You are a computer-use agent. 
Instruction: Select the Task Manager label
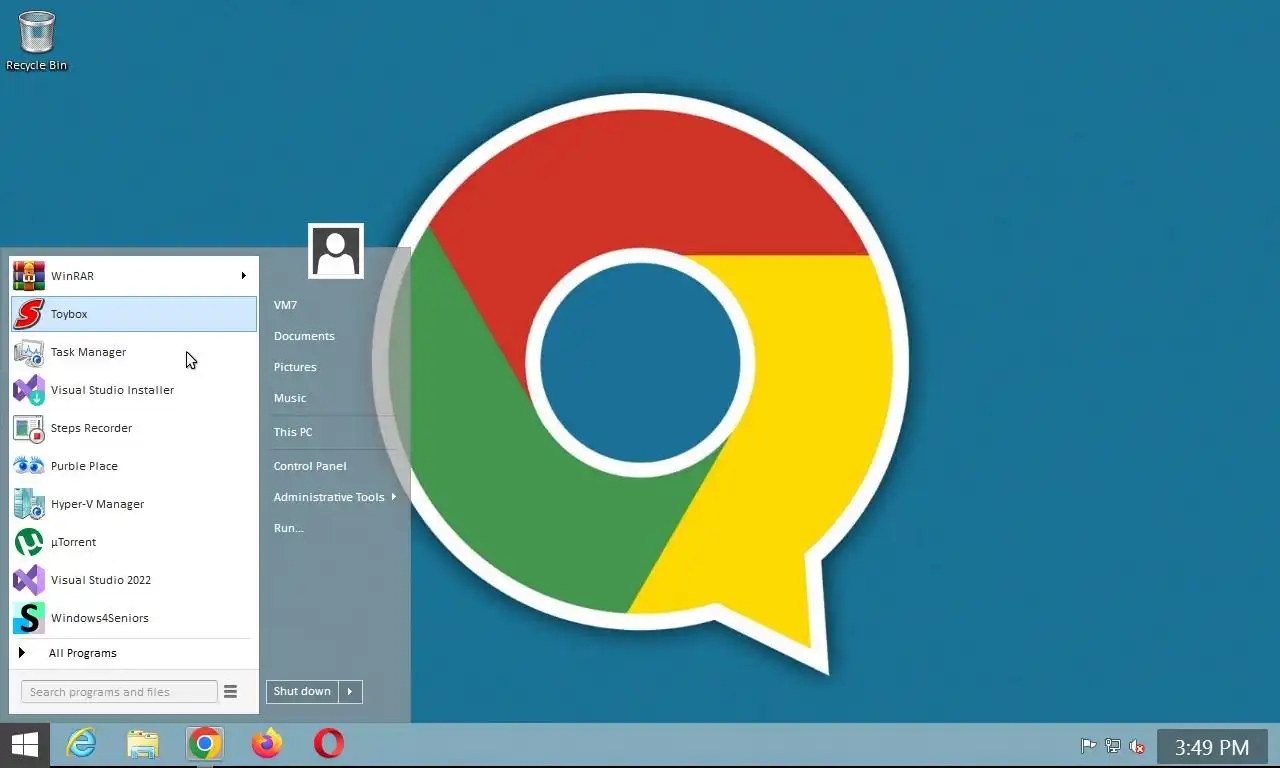88,352
